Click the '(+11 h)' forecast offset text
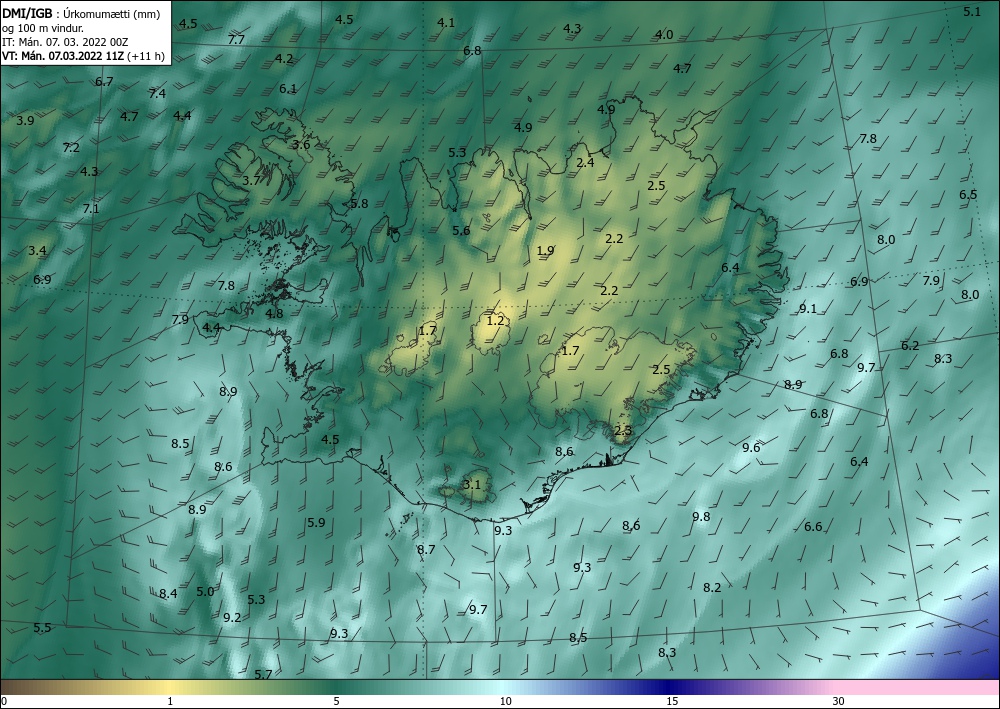Viewport: 1000px width, 709px height. (x=146, y=56)
